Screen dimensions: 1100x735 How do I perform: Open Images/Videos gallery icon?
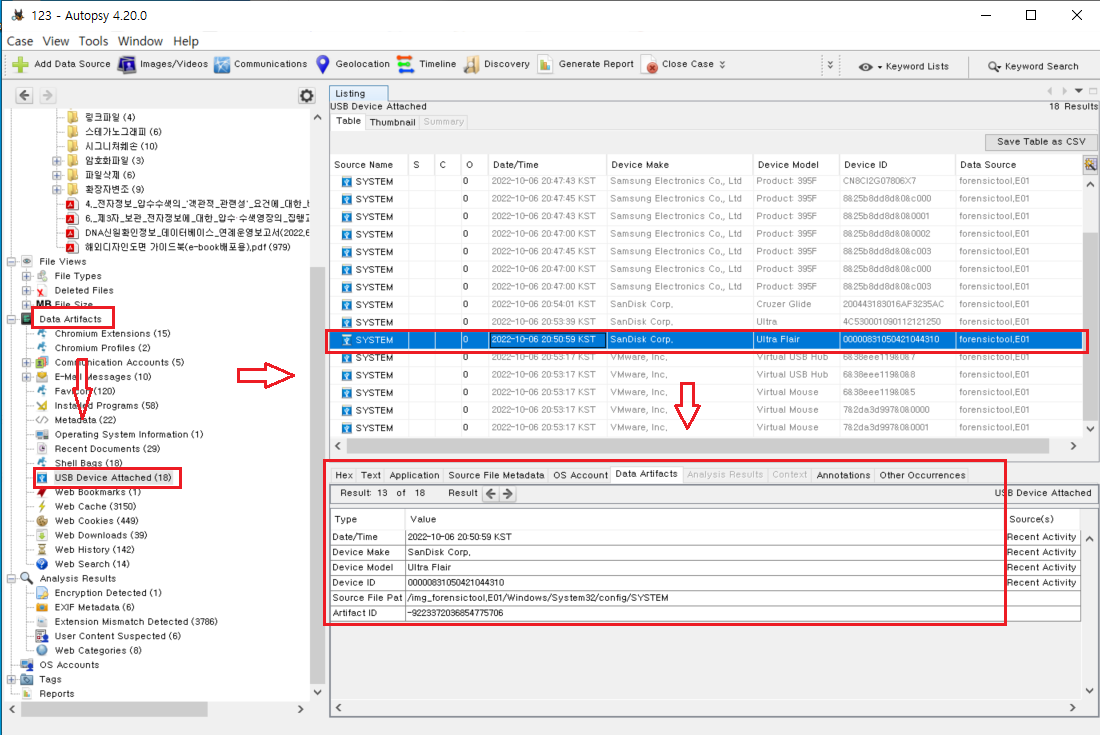127,65
